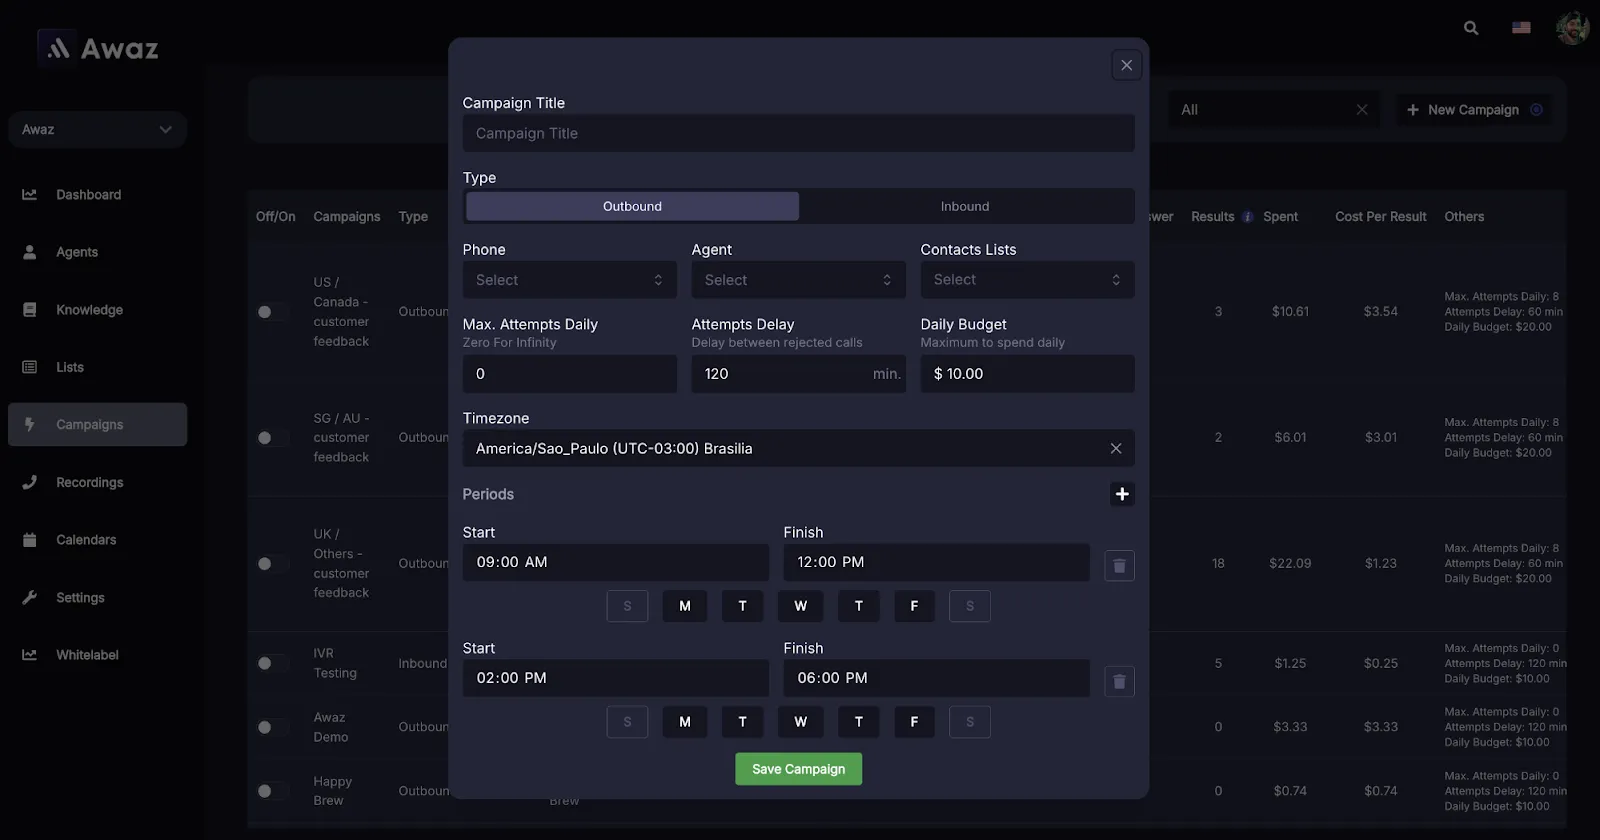Click the Campaign Title input field
Viewport: 1600px width, 840px height.
coord(798,134)
